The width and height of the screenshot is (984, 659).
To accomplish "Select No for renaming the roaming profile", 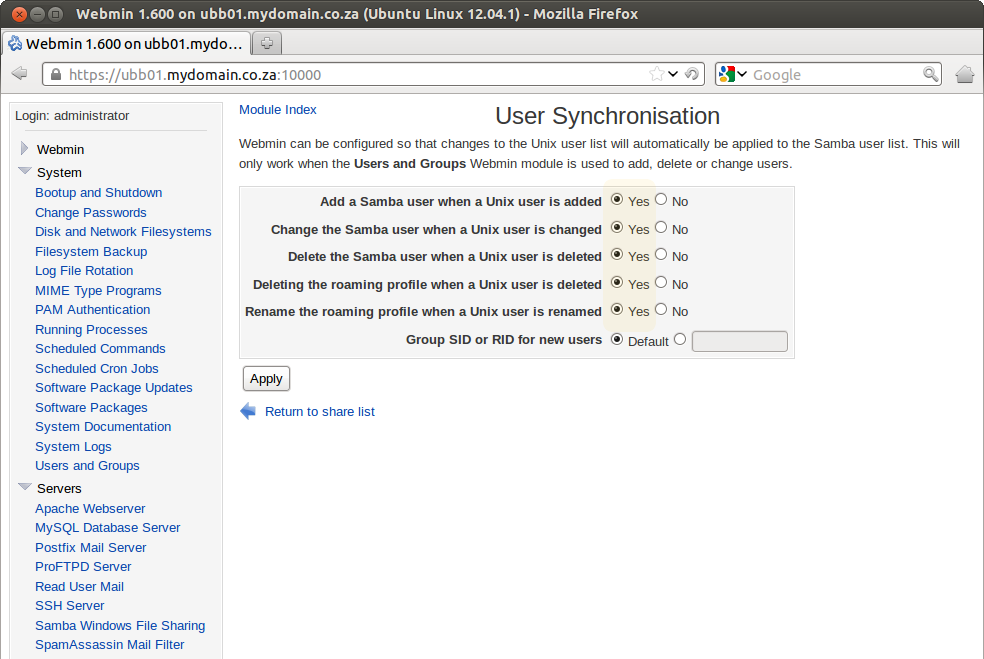I will [661, 309].
